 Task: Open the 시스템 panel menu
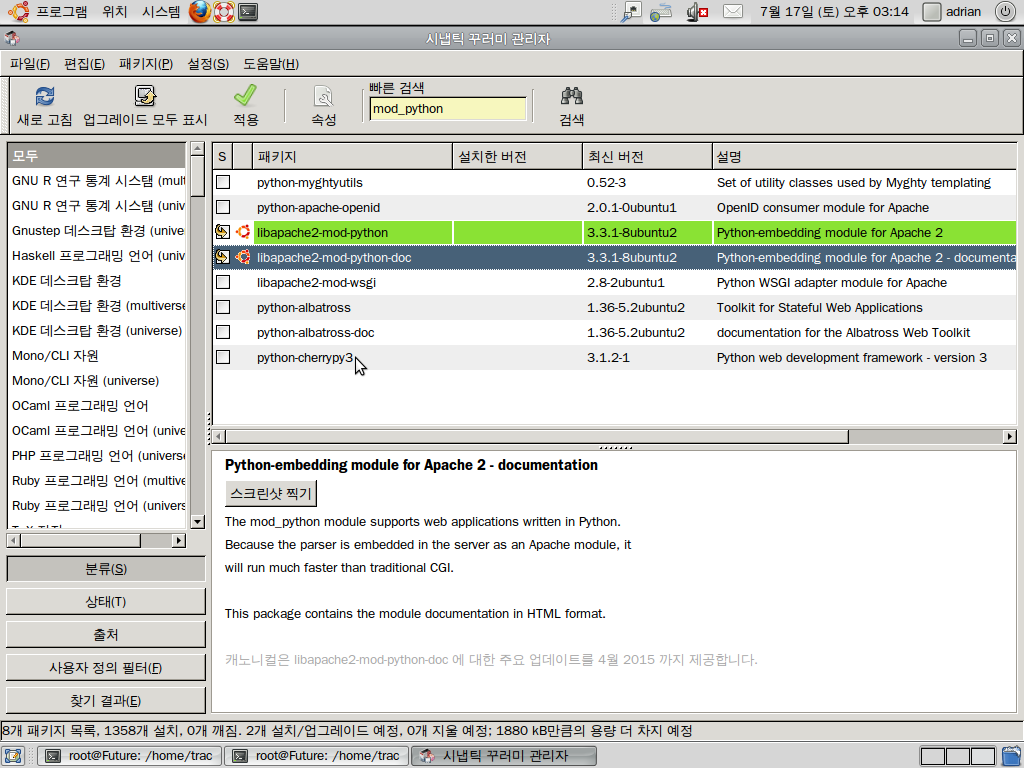160,11
